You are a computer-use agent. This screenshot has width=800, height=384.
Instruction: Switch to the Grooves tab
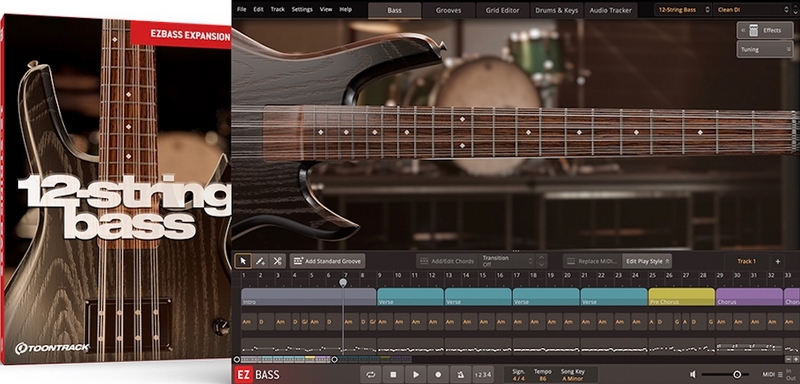click(448, 10)
